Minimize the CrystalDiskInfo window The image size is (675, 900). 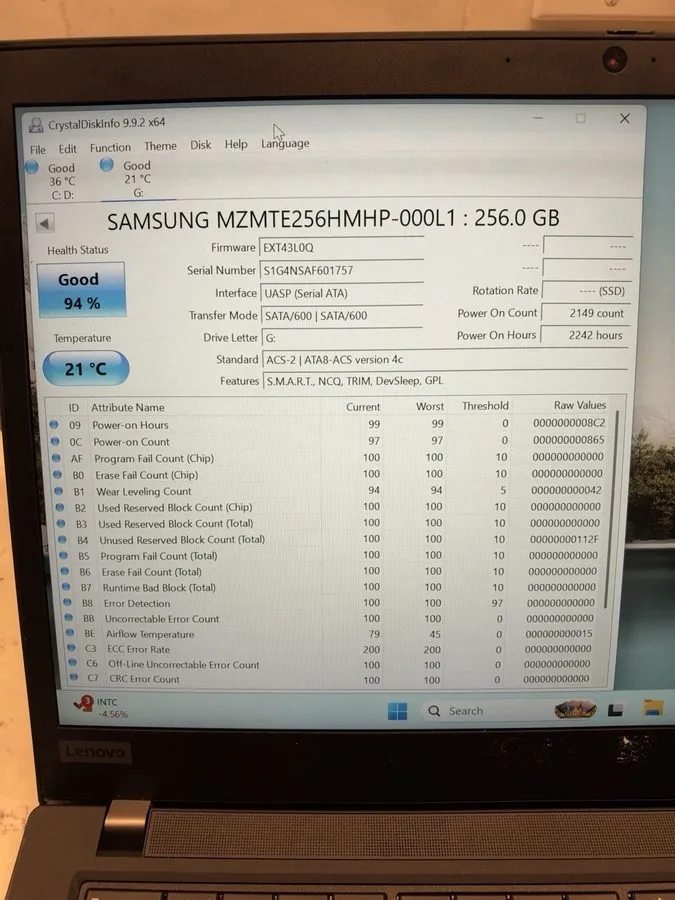coord(538,118)
